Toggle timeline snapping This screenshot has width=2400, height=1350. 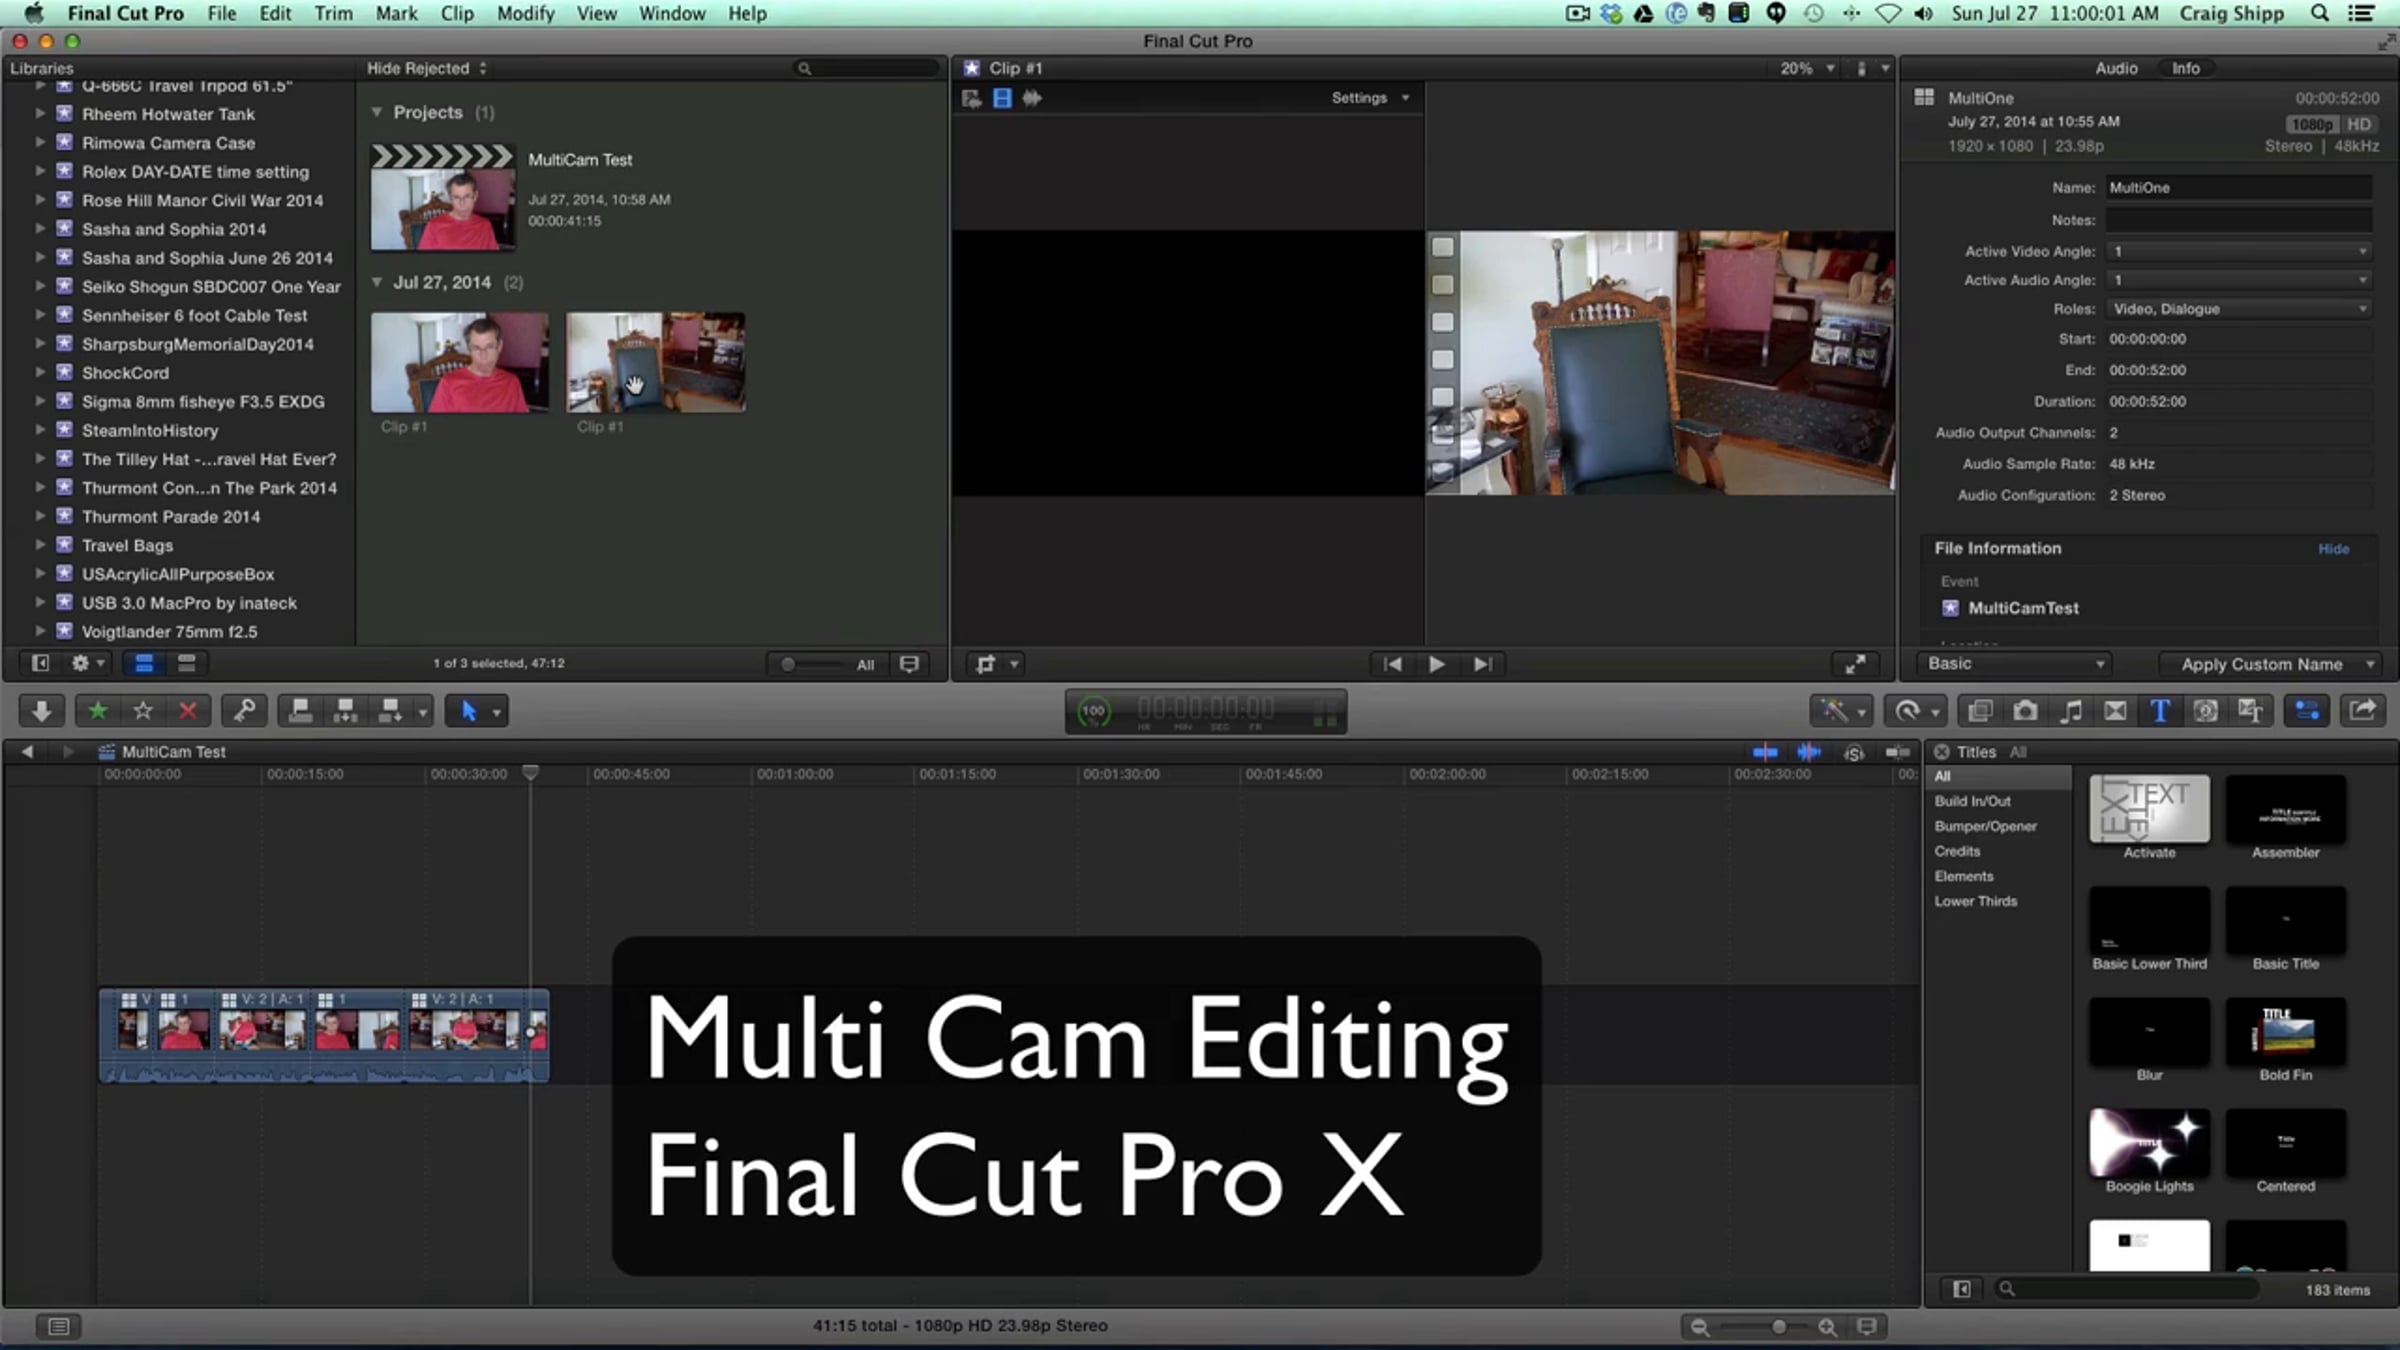(x=1897, y=752)
